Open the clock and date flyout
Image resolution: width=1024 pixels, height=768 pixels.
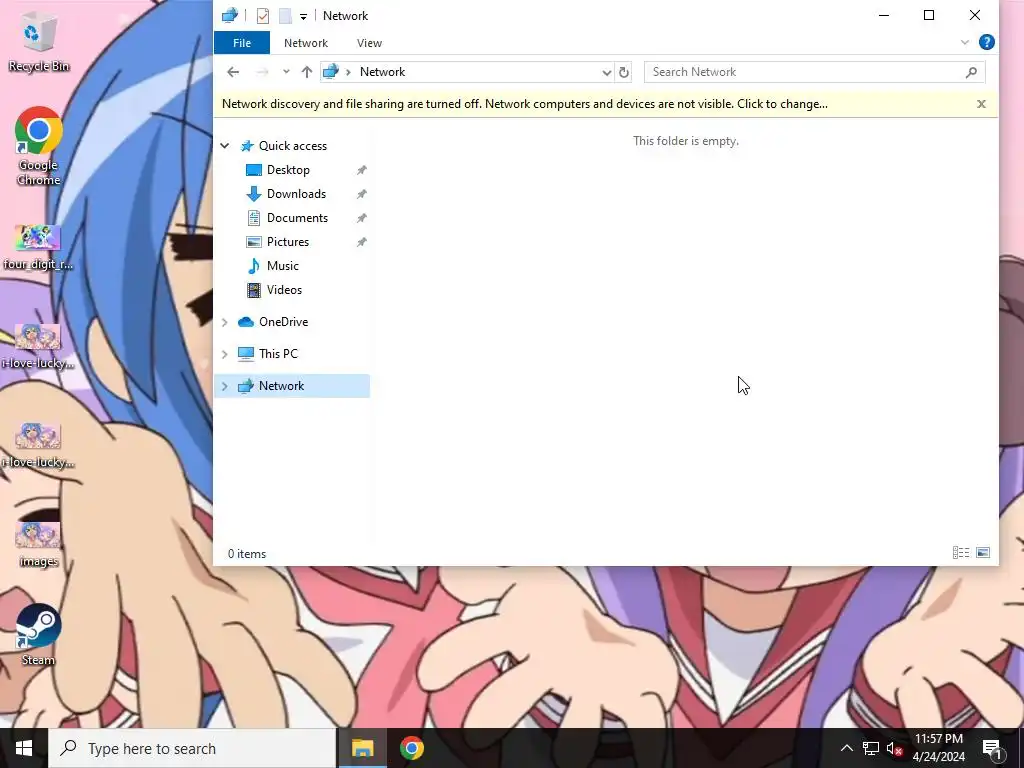(x=938, y=748)
